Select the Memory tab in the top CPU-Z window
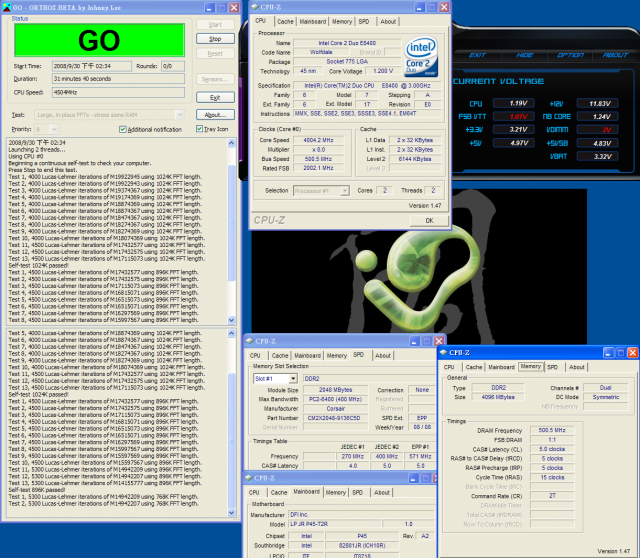The height and width of the screenshot is (558, 640). [342, 22]
